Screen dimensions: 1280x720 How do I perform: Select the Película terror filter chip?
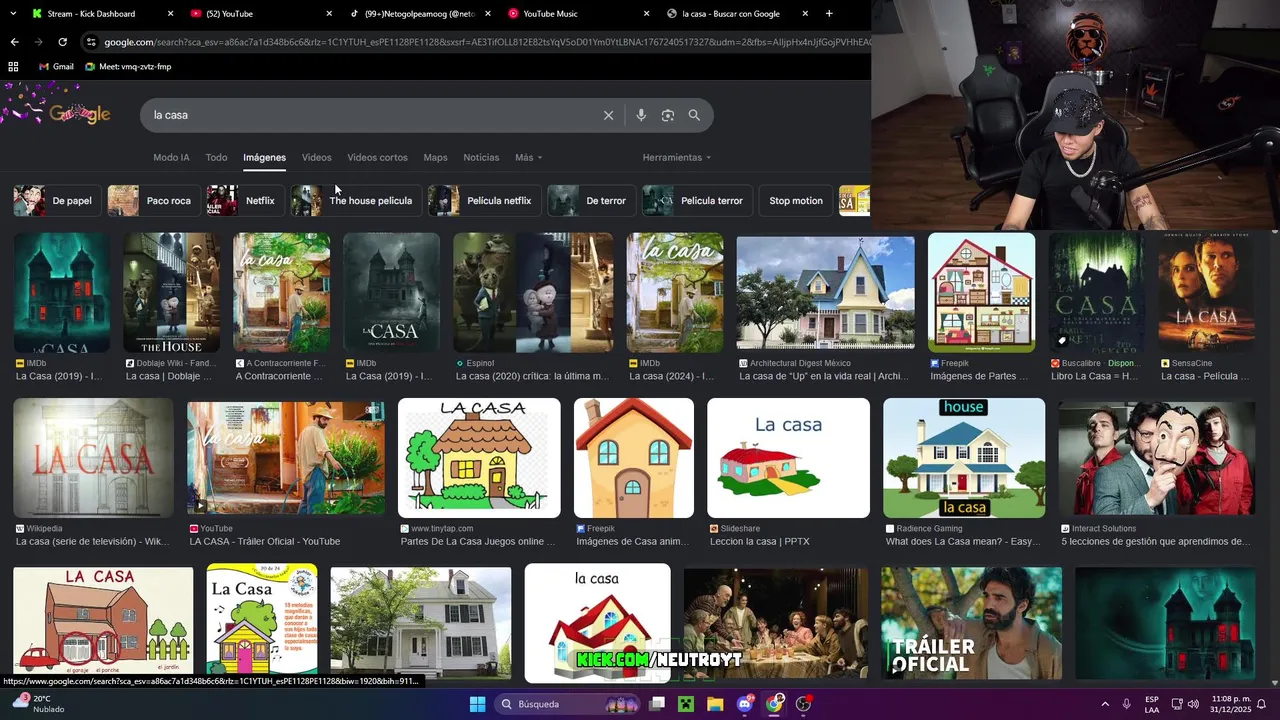click(696, 200)
